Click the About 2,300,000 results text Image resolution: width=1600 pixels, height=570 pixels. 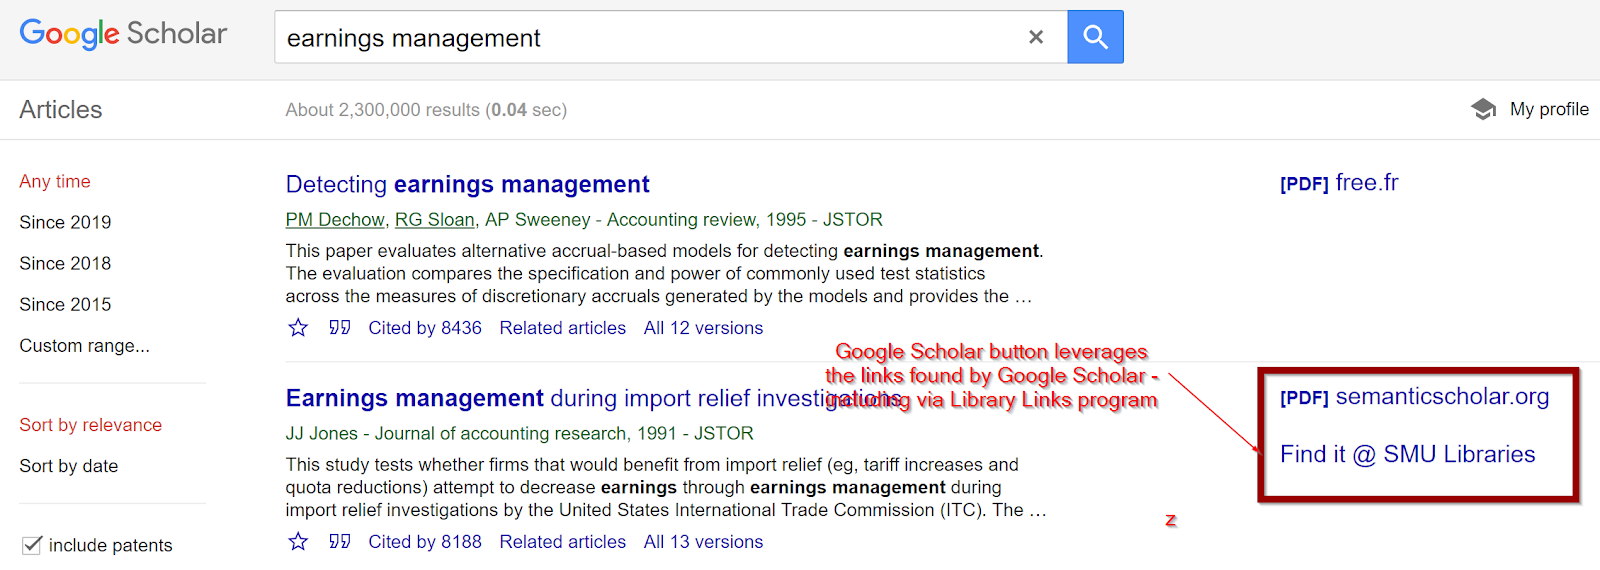tap(426, 110)
